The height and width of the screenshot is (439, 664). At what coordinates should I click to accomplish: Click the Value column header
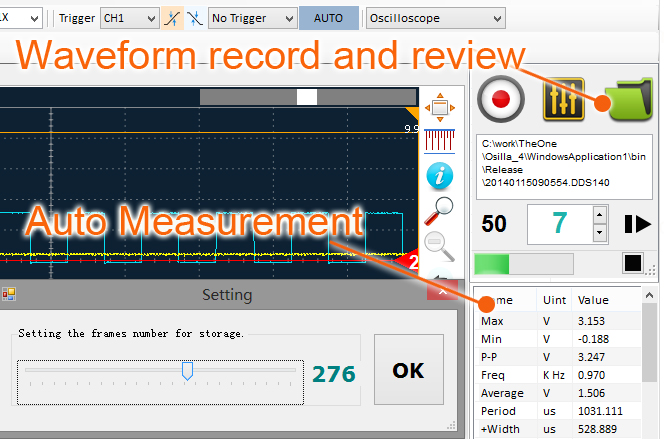tap(594, 300)
